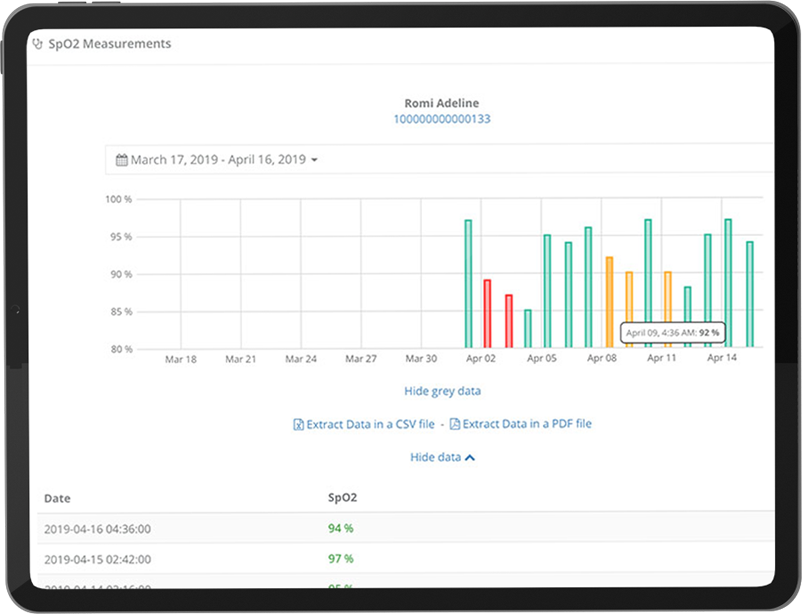Open the date range dropdown caret

[x=314, y=160]
